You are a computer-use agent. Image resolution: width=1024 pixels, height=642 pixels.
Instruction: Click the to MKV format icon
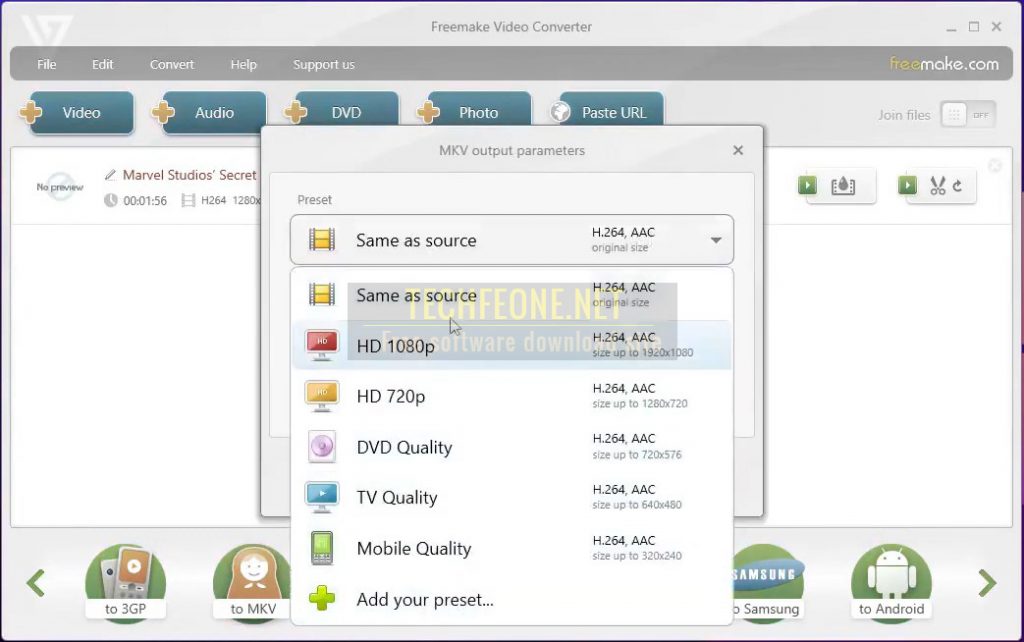[x=253, y=583]
